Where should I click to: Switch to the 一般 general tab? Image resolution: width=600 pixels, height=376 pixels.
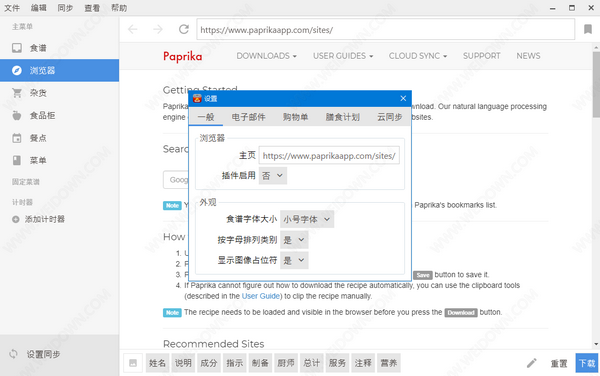pyautogui.click(x=206, y=117)
